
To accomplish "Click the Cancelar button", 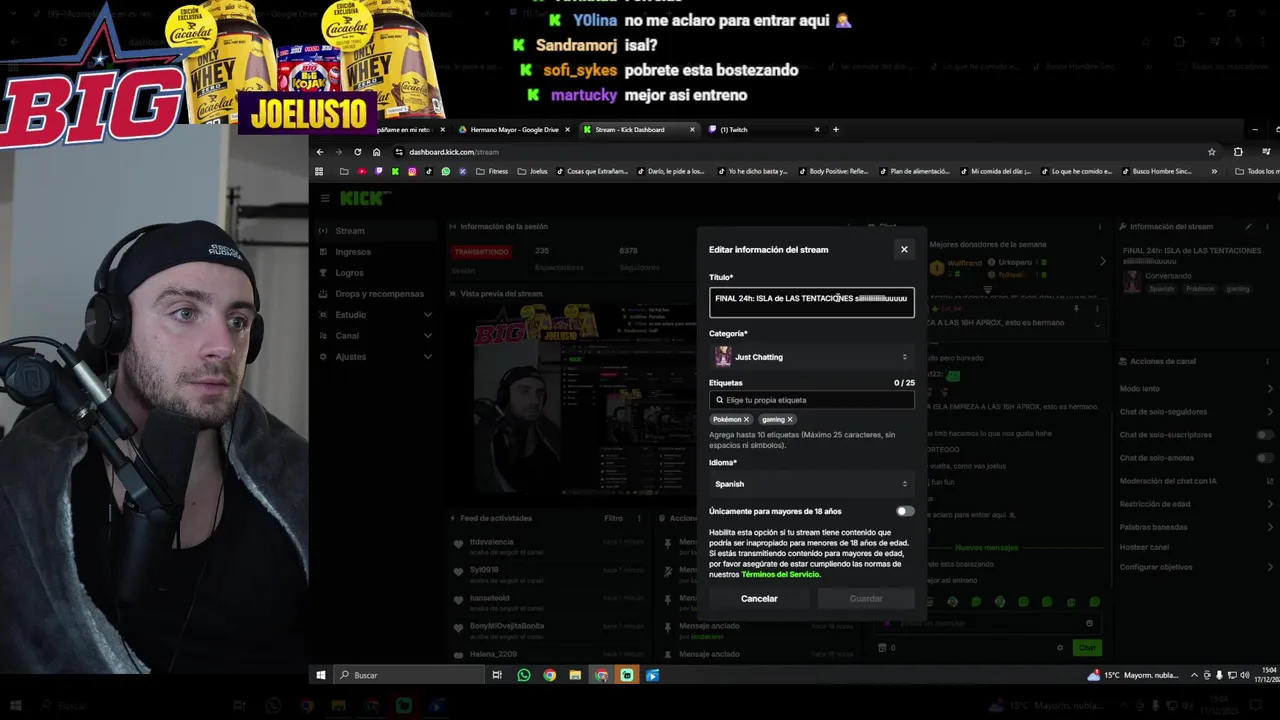I will click(759, 599).
